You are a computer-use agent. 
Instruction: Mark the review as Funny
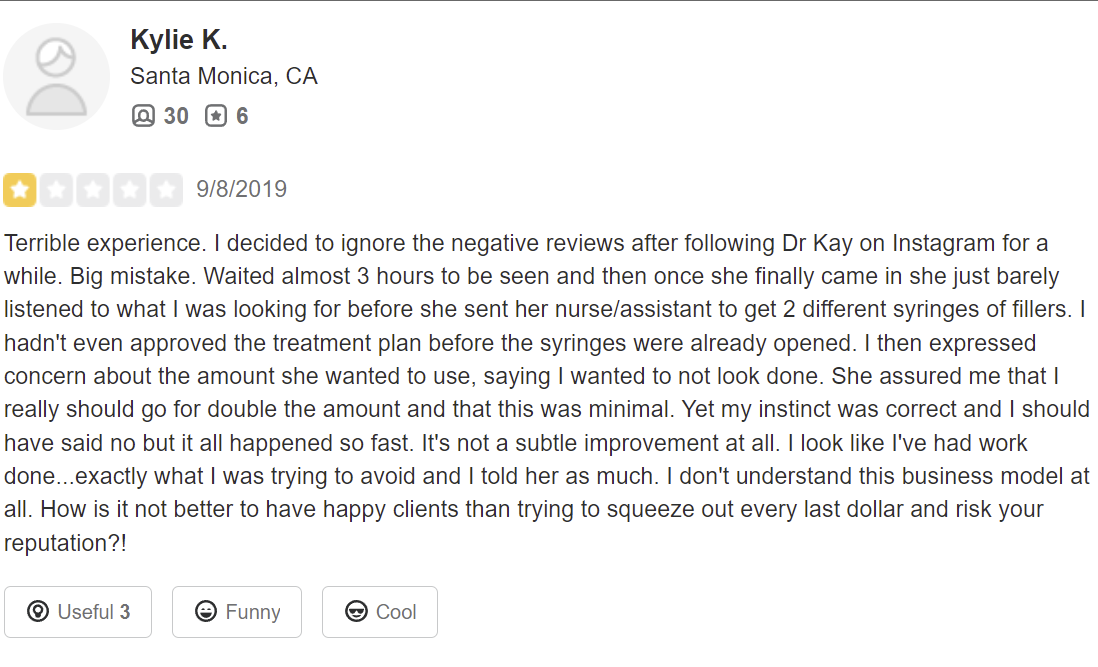point(237,612)
